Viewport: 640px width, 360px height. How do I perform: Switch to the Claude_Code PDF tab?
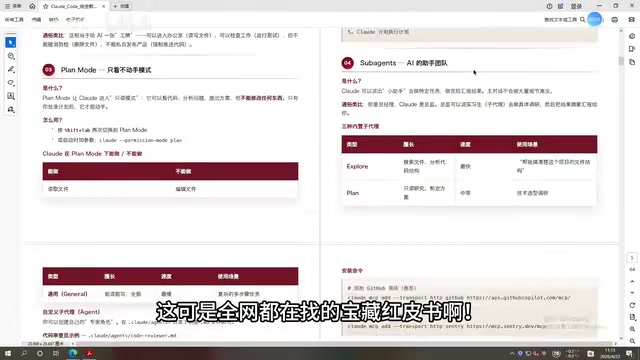coord(73,7)
